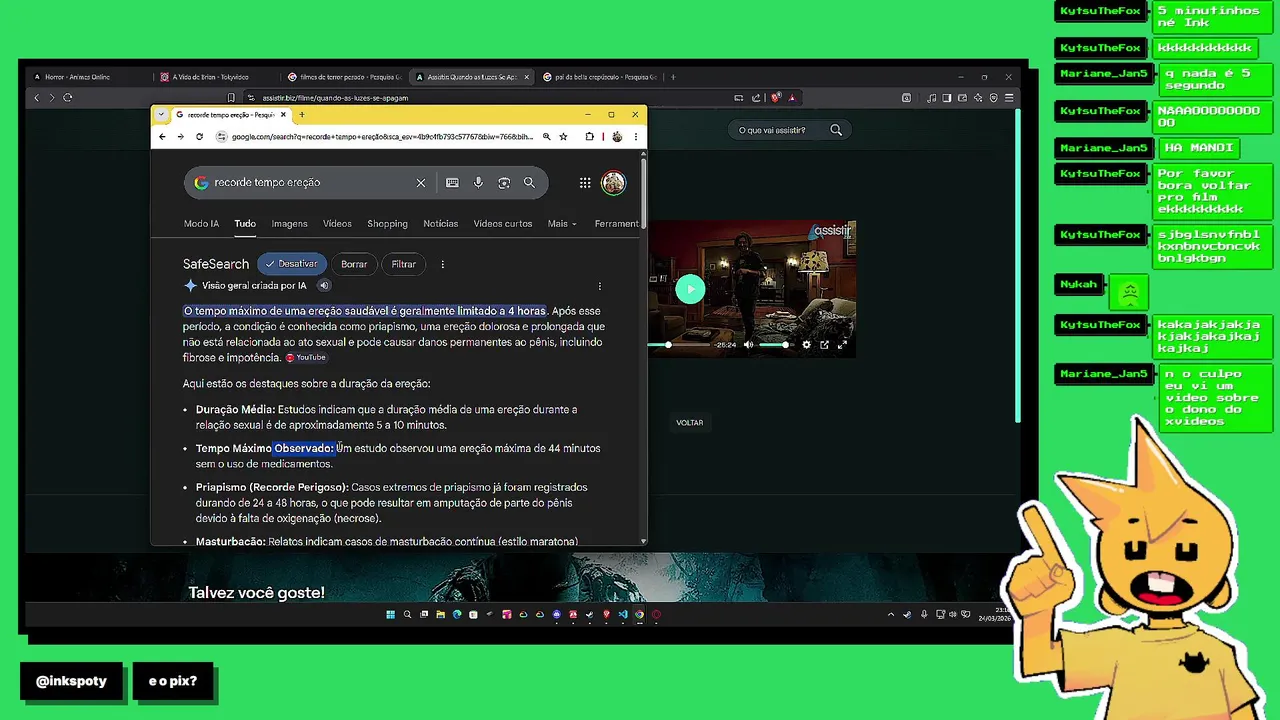Open the YouTube source link
This screenshot has height=720, width=1280.
tap(306, 358)
